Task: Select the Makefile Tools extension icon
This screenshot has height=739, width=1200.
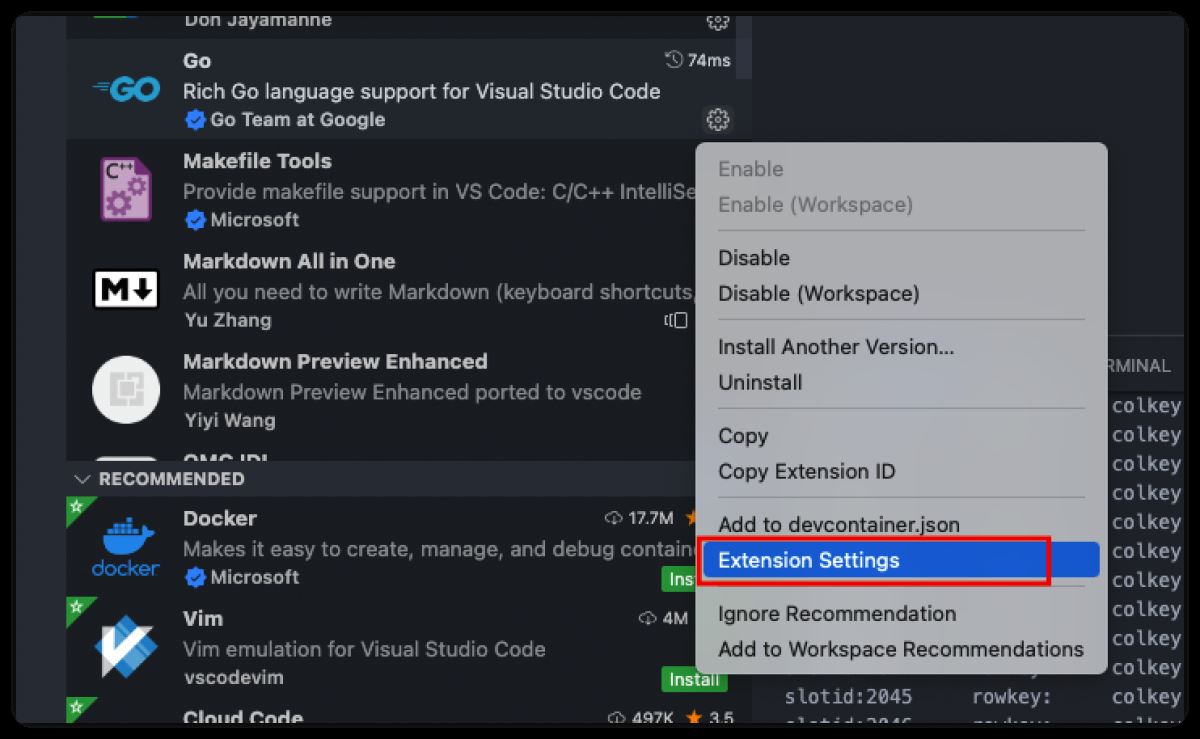Action: [x=126, y=189]
